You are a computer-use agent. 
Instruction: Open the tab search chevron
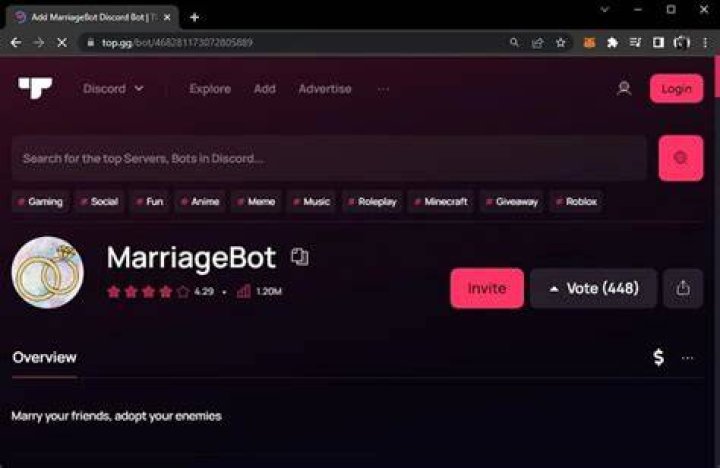tap(605, 9)
